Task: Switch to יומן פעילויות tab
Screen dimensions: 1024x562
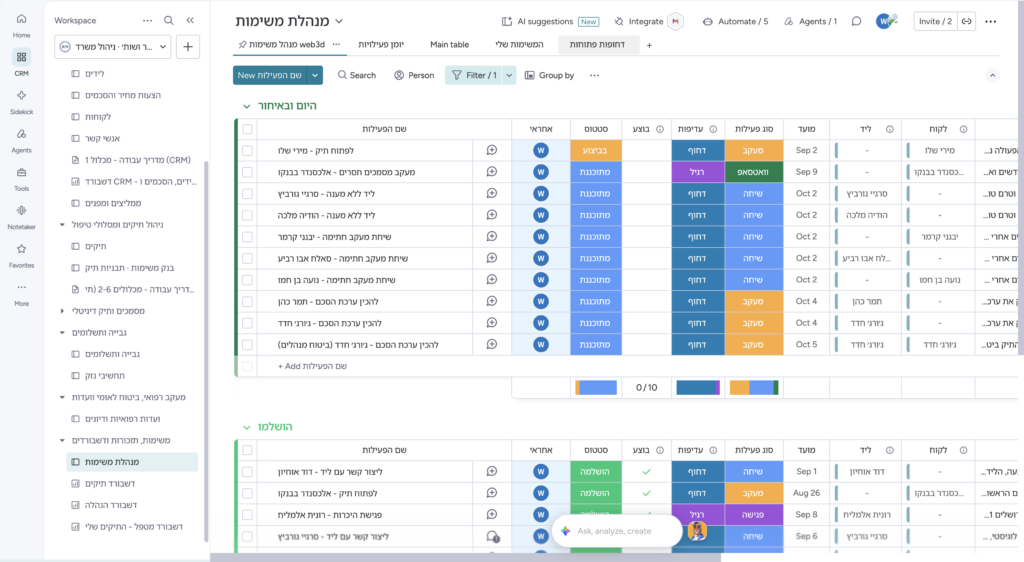Action: 381,44
